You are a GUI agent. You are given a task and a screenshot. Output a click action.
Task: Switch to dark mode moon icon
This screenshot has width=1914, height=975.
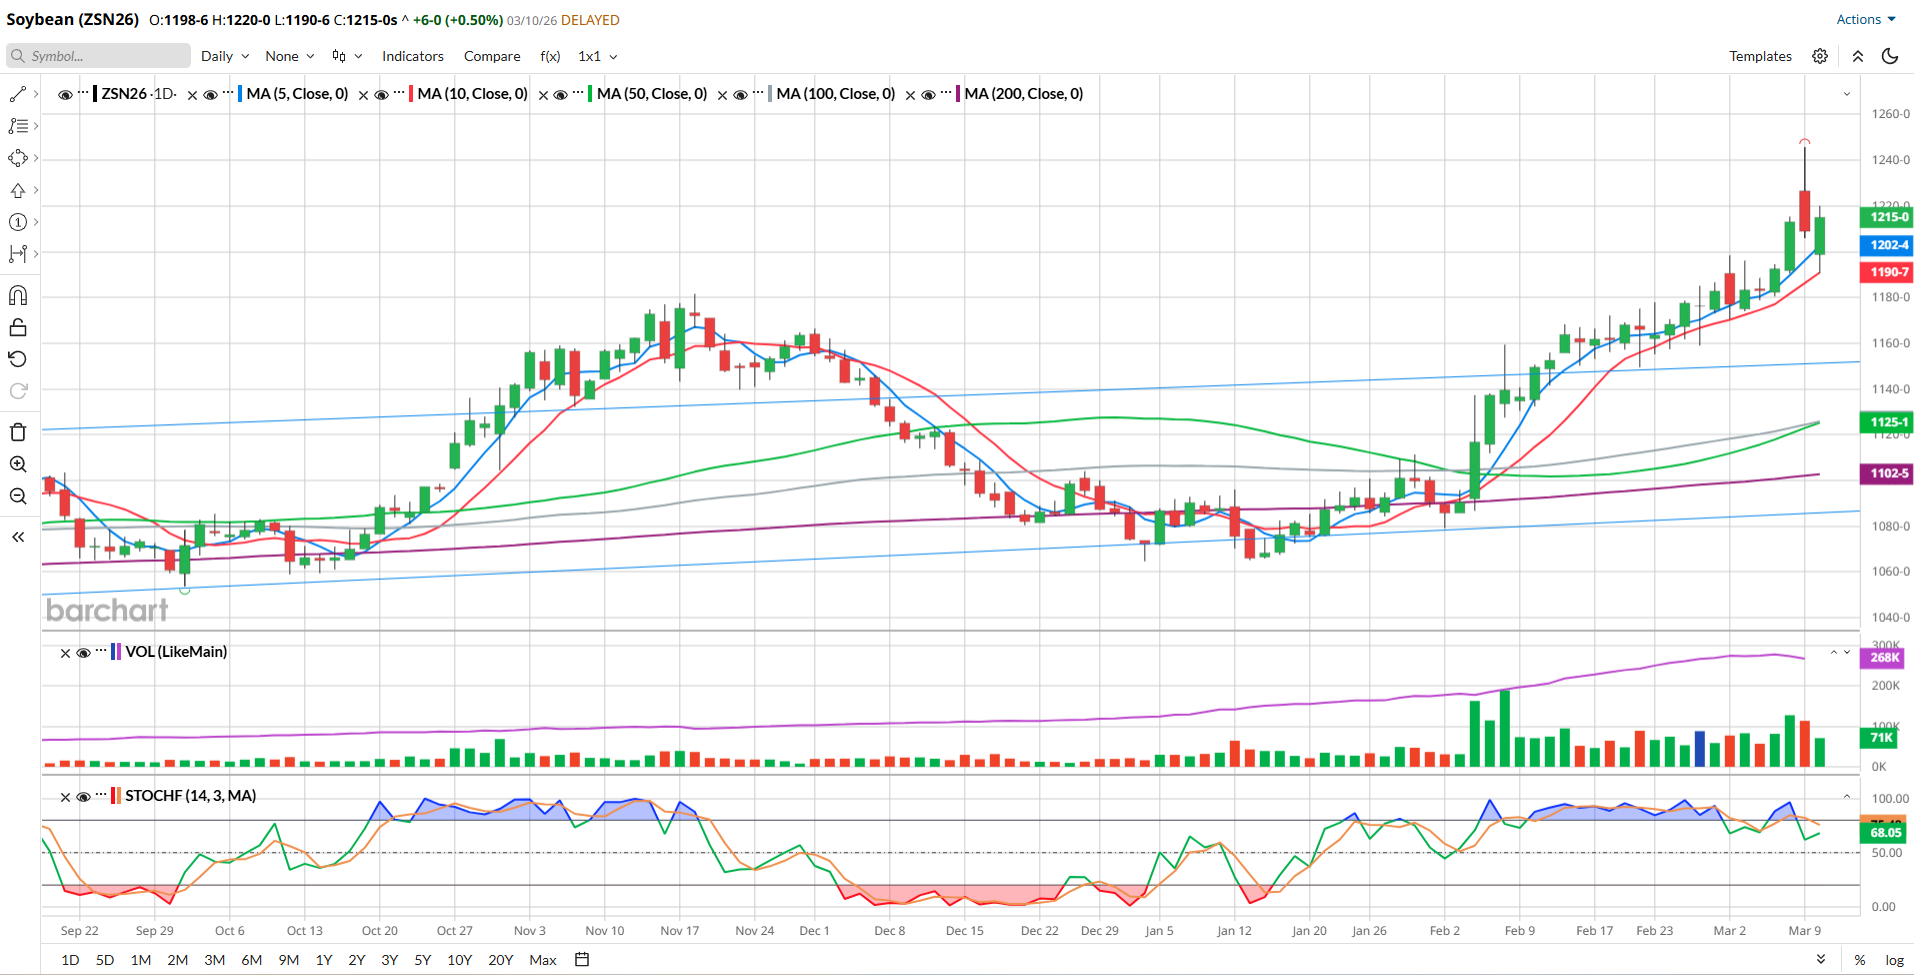[1890, 56]
